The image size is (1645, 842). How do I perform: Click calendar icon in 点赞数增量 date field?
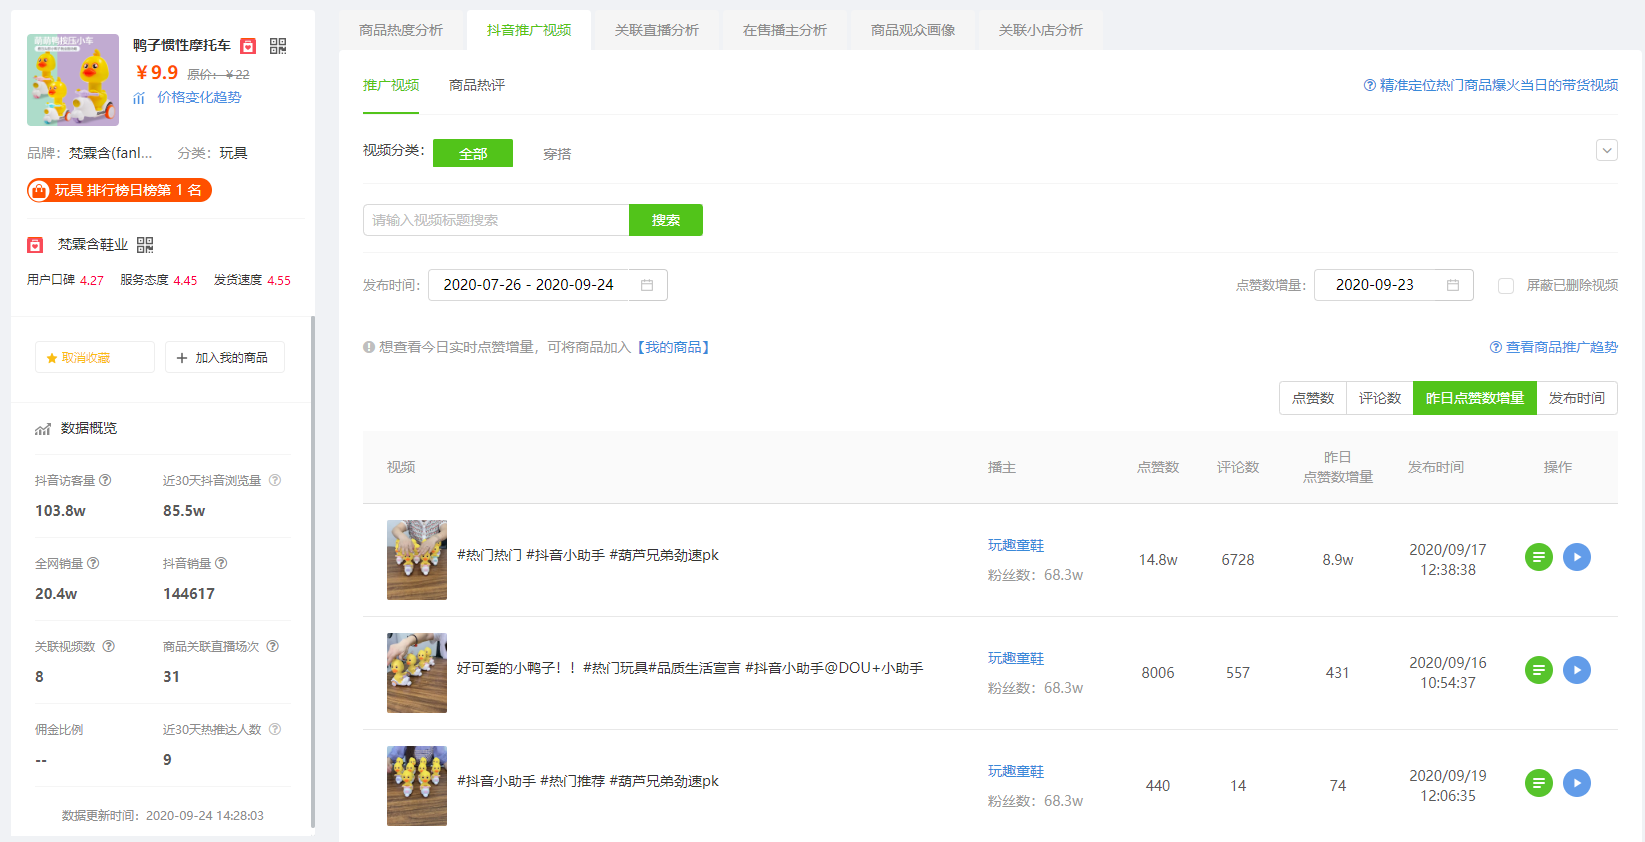coord(1453,285)
